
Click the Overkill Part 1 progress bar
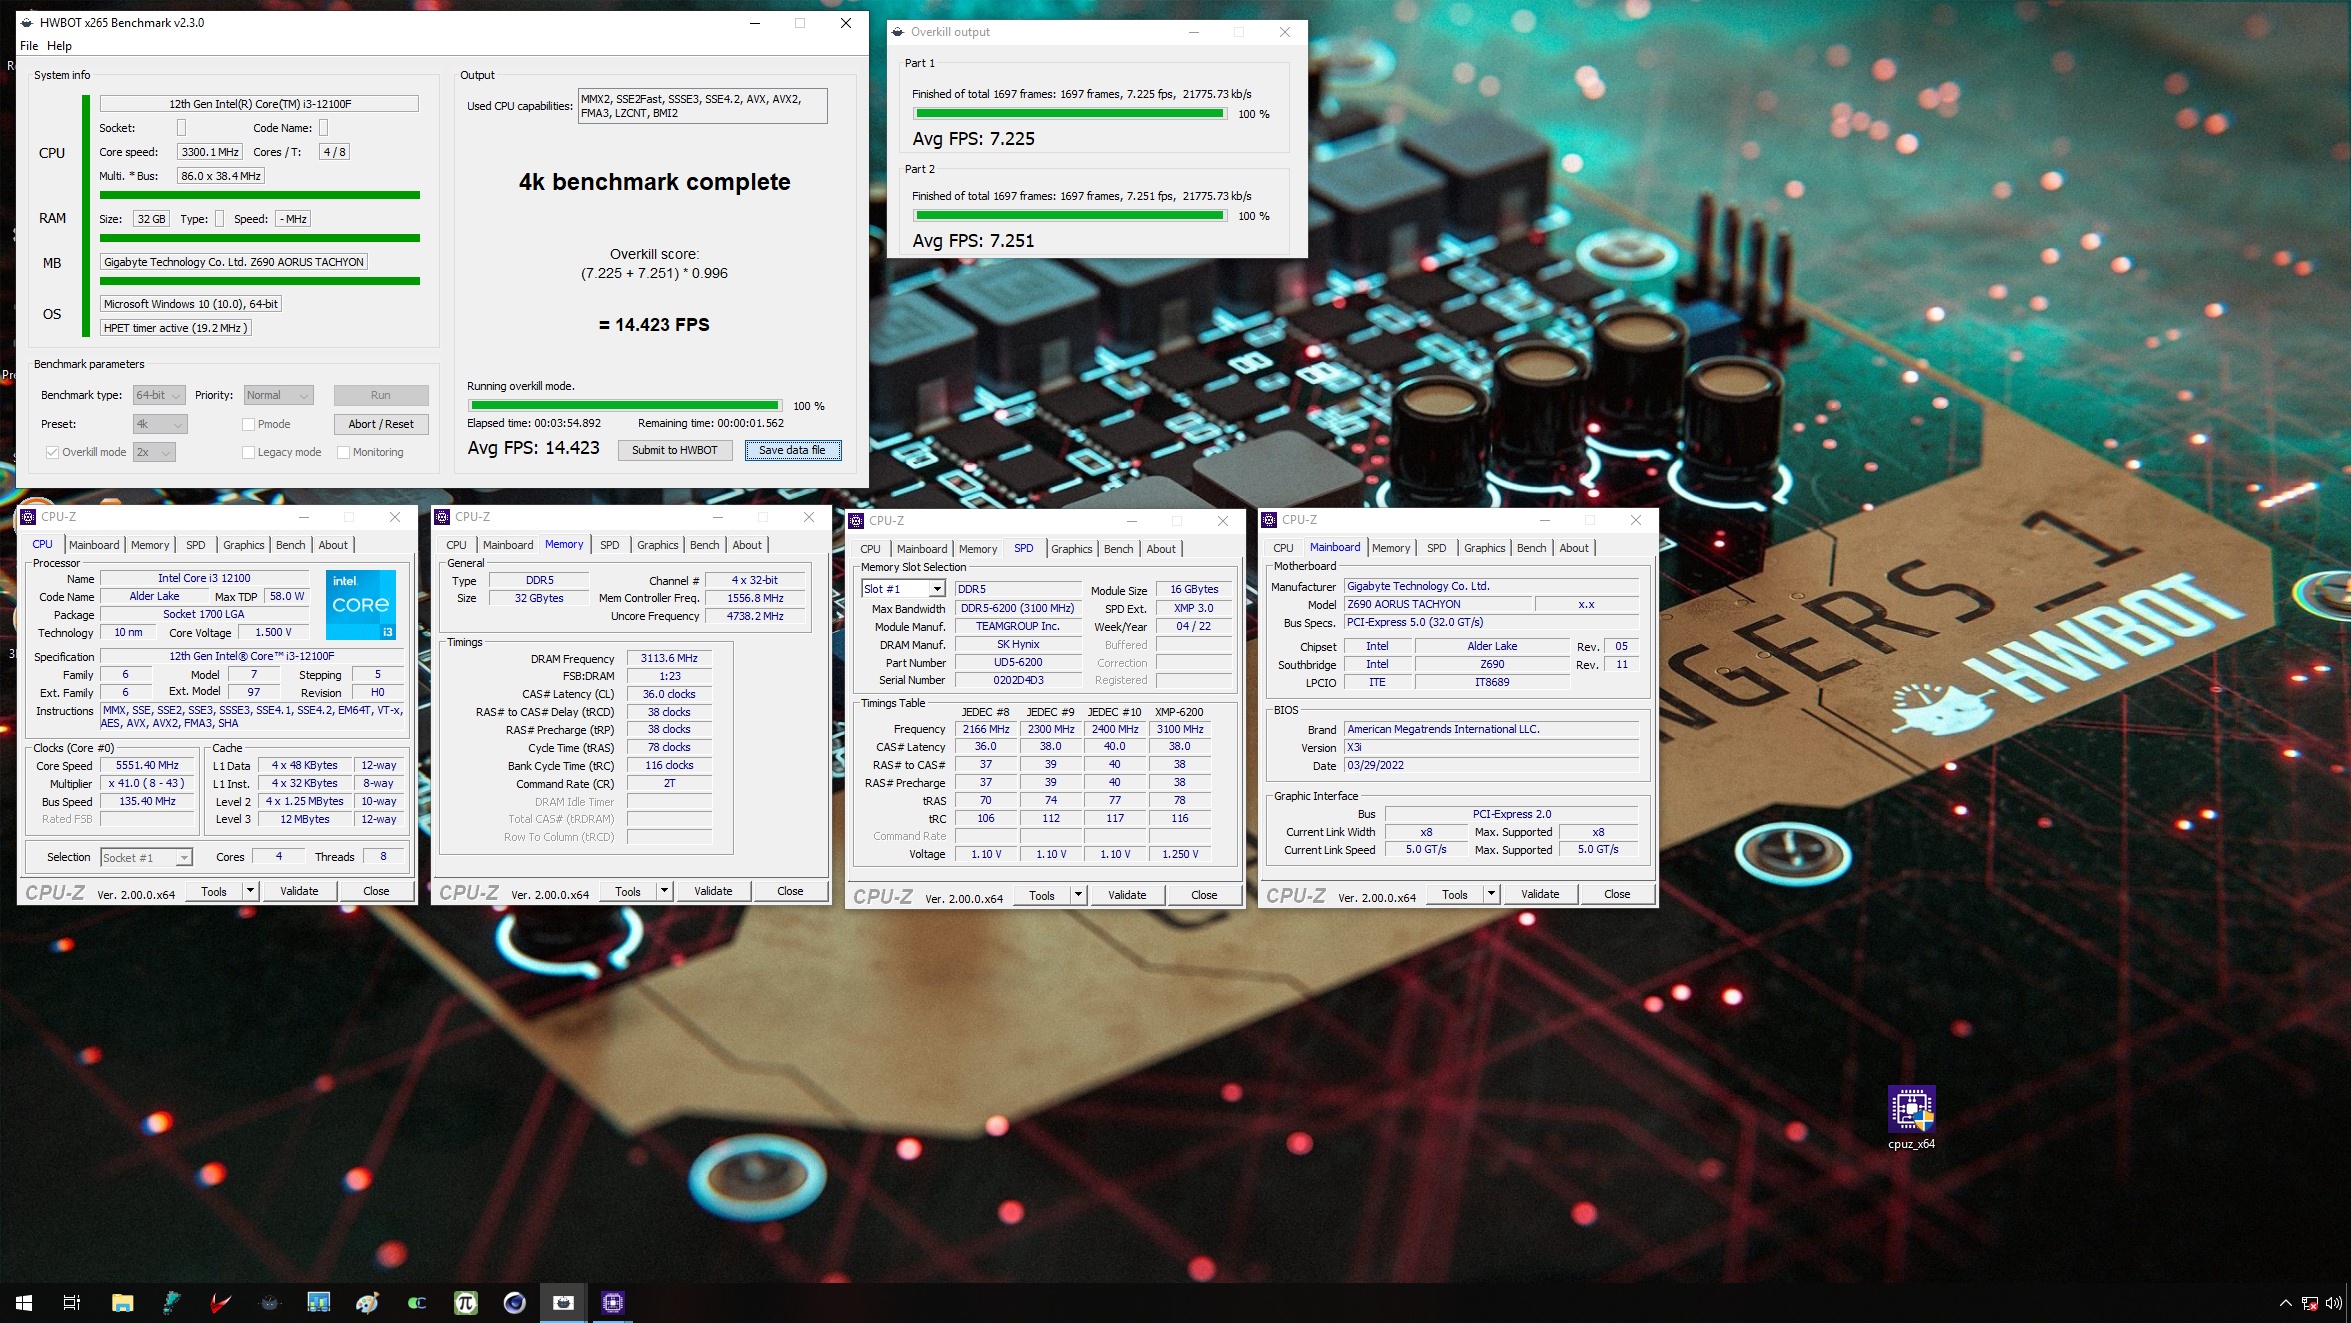coord(1070,114)
